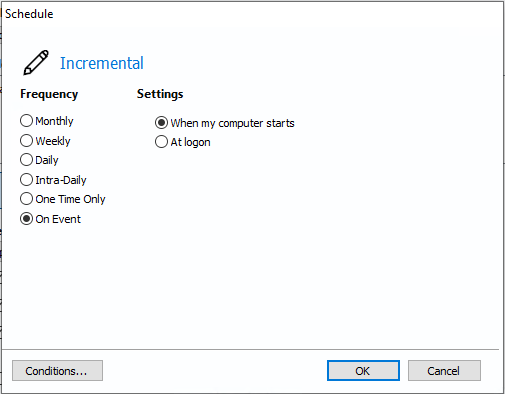The height and width of the screenshot is (394, 505).
Task: Click the Schedule window title
Action: point(29,14)
